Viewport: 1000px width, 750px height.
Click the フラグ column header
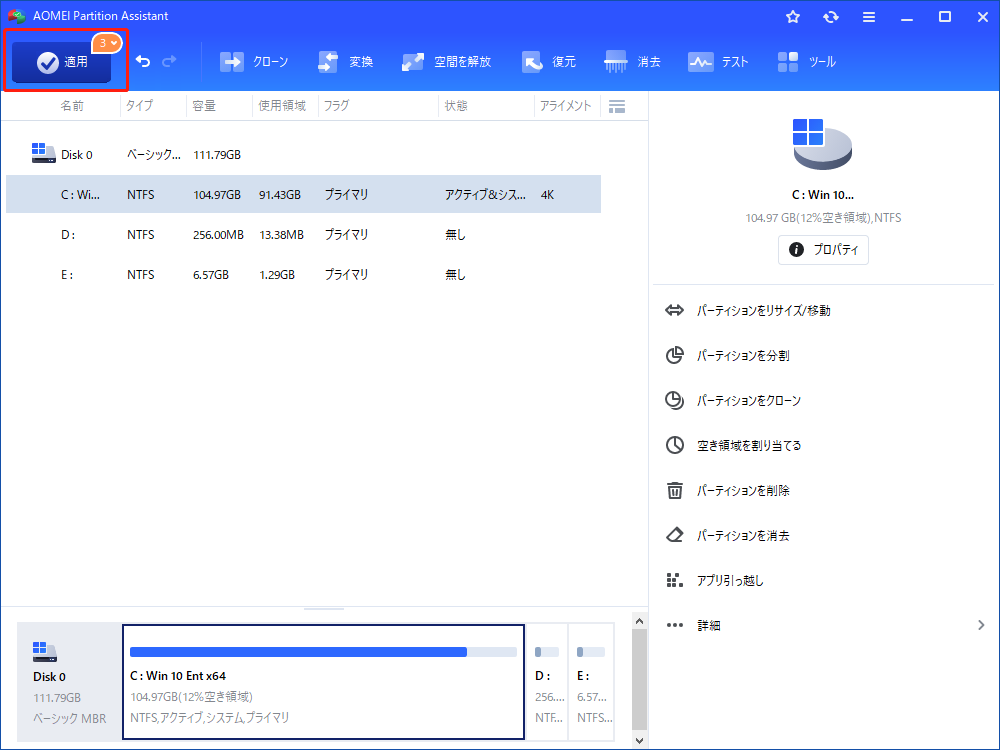point(336,106)
